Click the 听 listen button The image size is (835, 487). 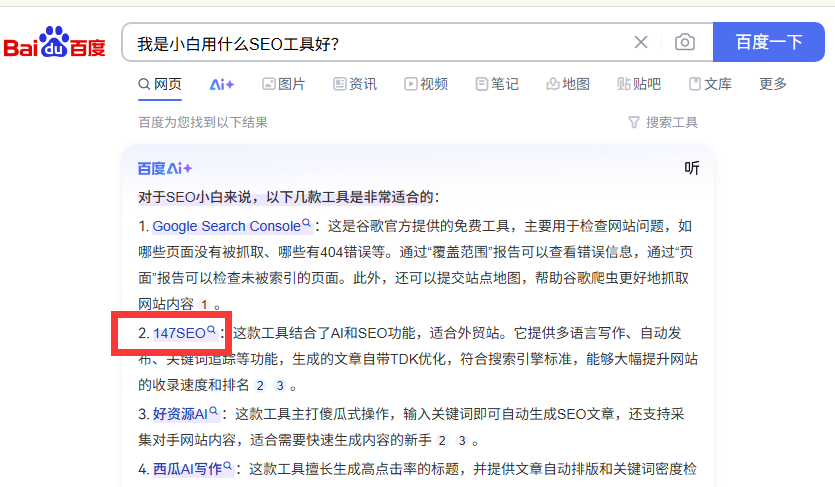(692, 168)
